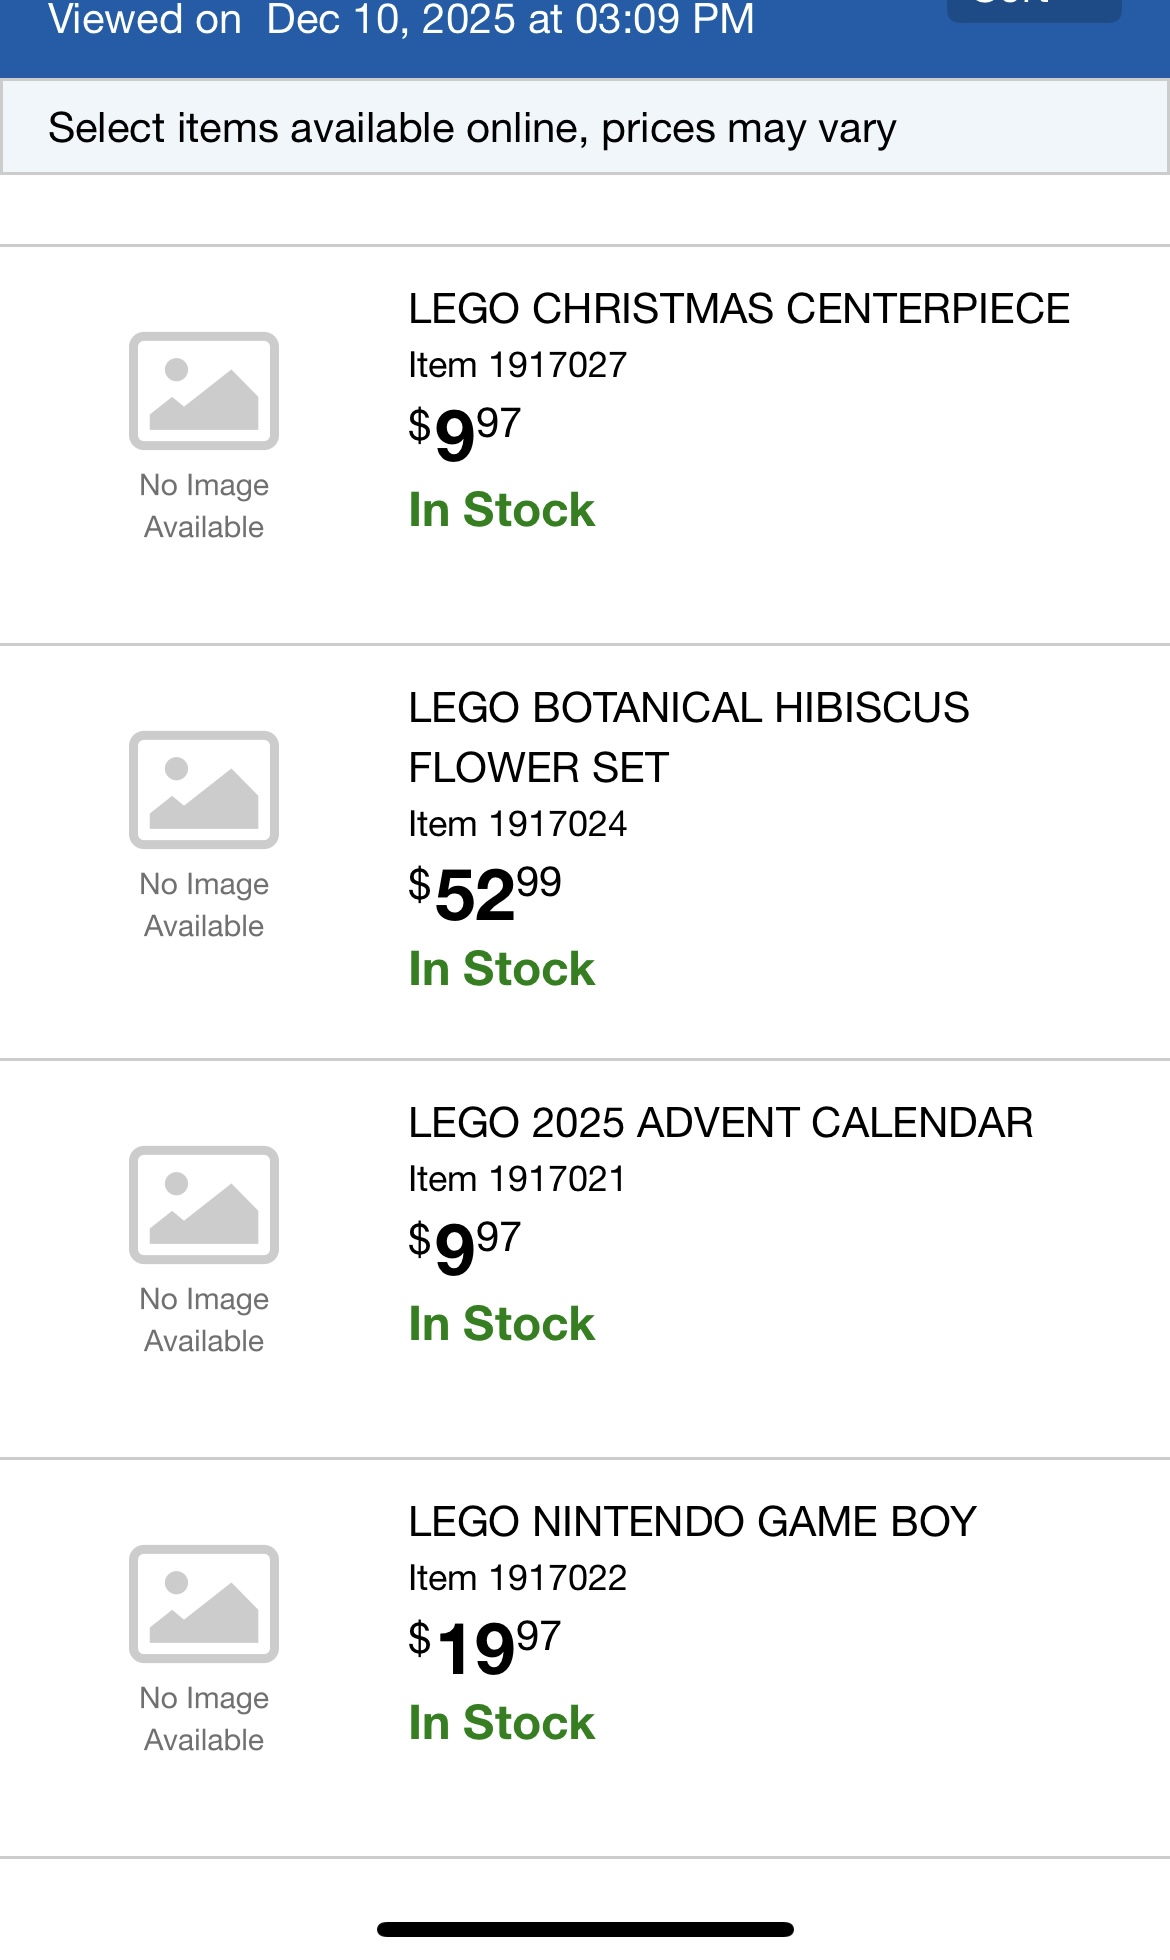Open the LEGO NINTENDO GAME BOY title
The width and height of the screenshot is (1170, 1960).
pos(692,1522)
